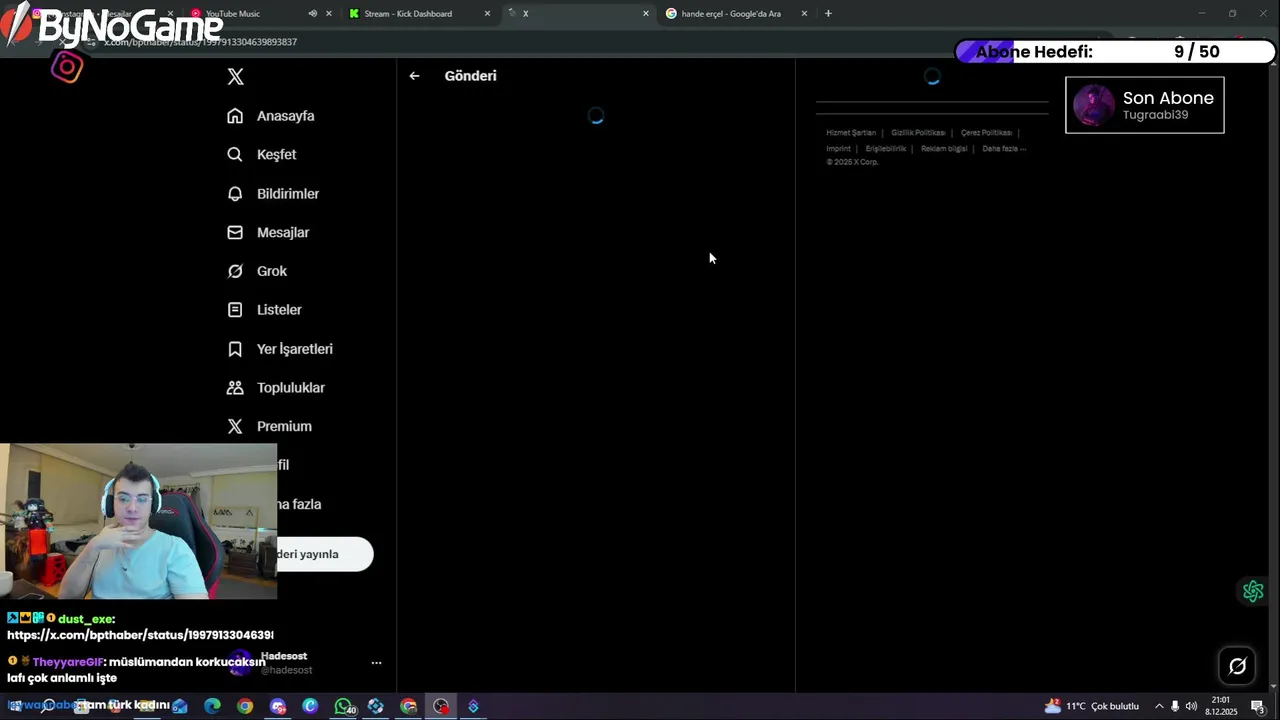Open Bildirimler notifications
The image size is (1280, 720).
point(272,194)
